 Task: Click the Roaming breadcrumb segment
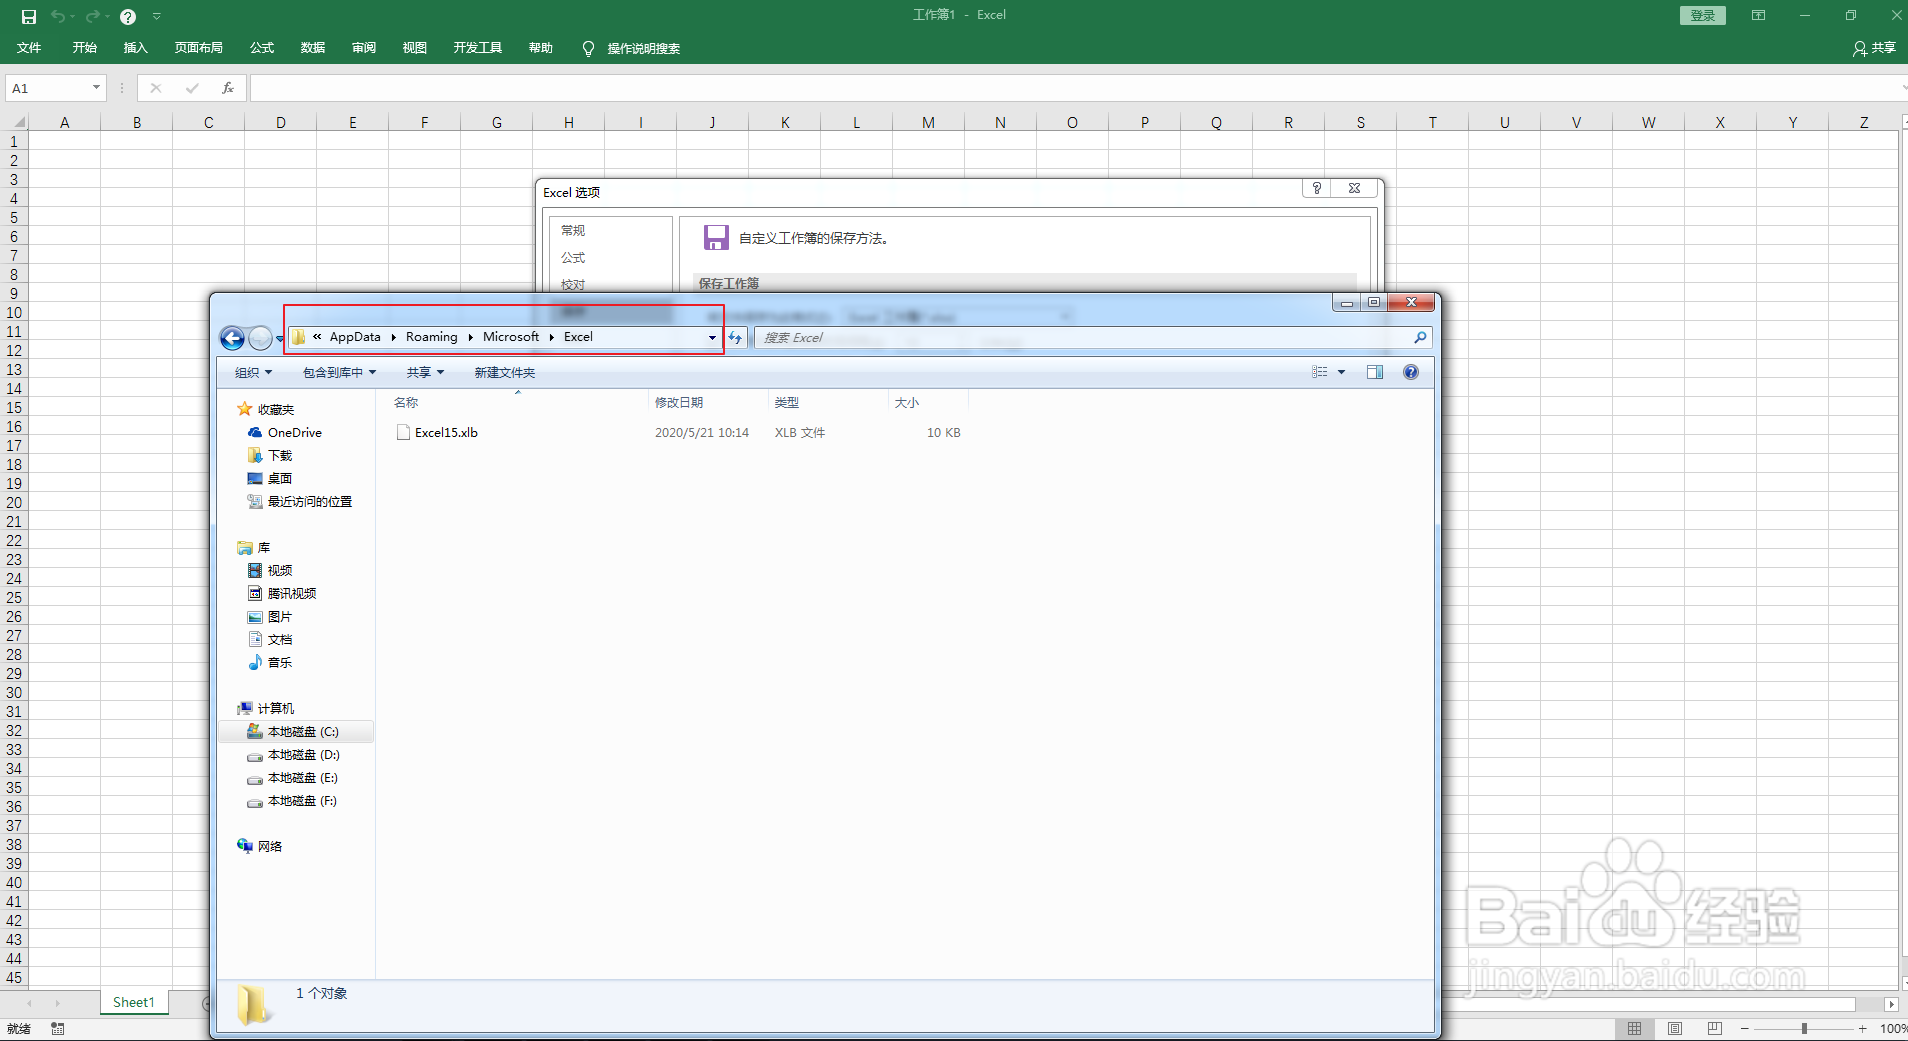pos(432,337)
